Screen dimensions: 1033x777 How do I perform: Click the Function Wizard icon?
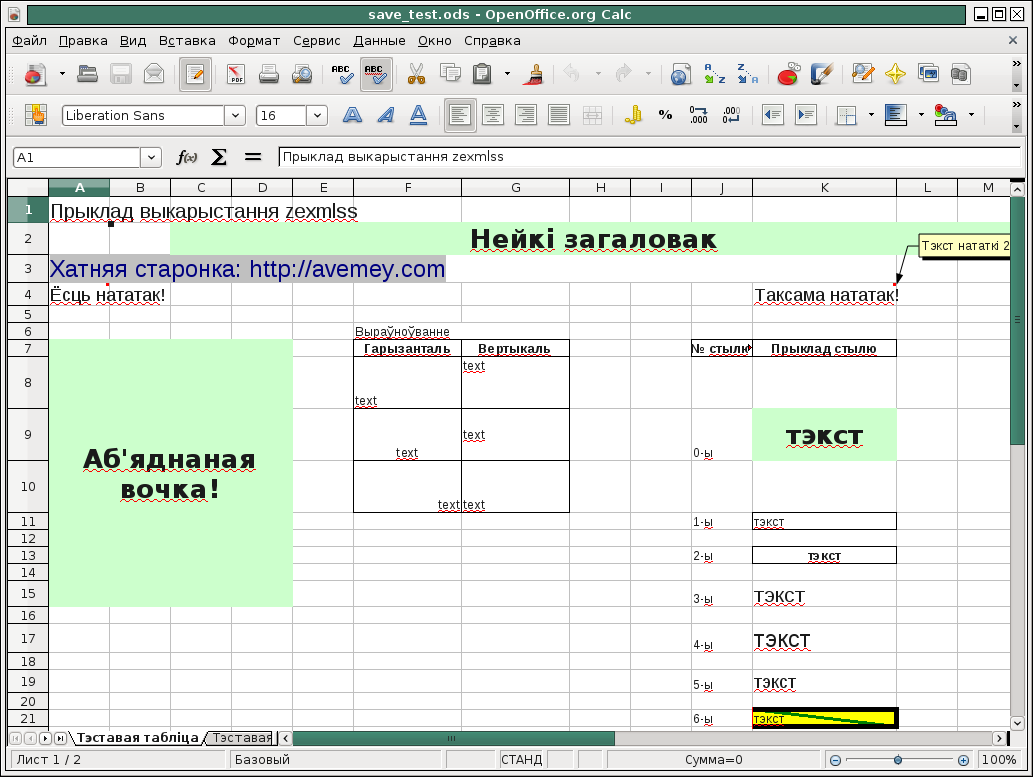coord(187,157)
